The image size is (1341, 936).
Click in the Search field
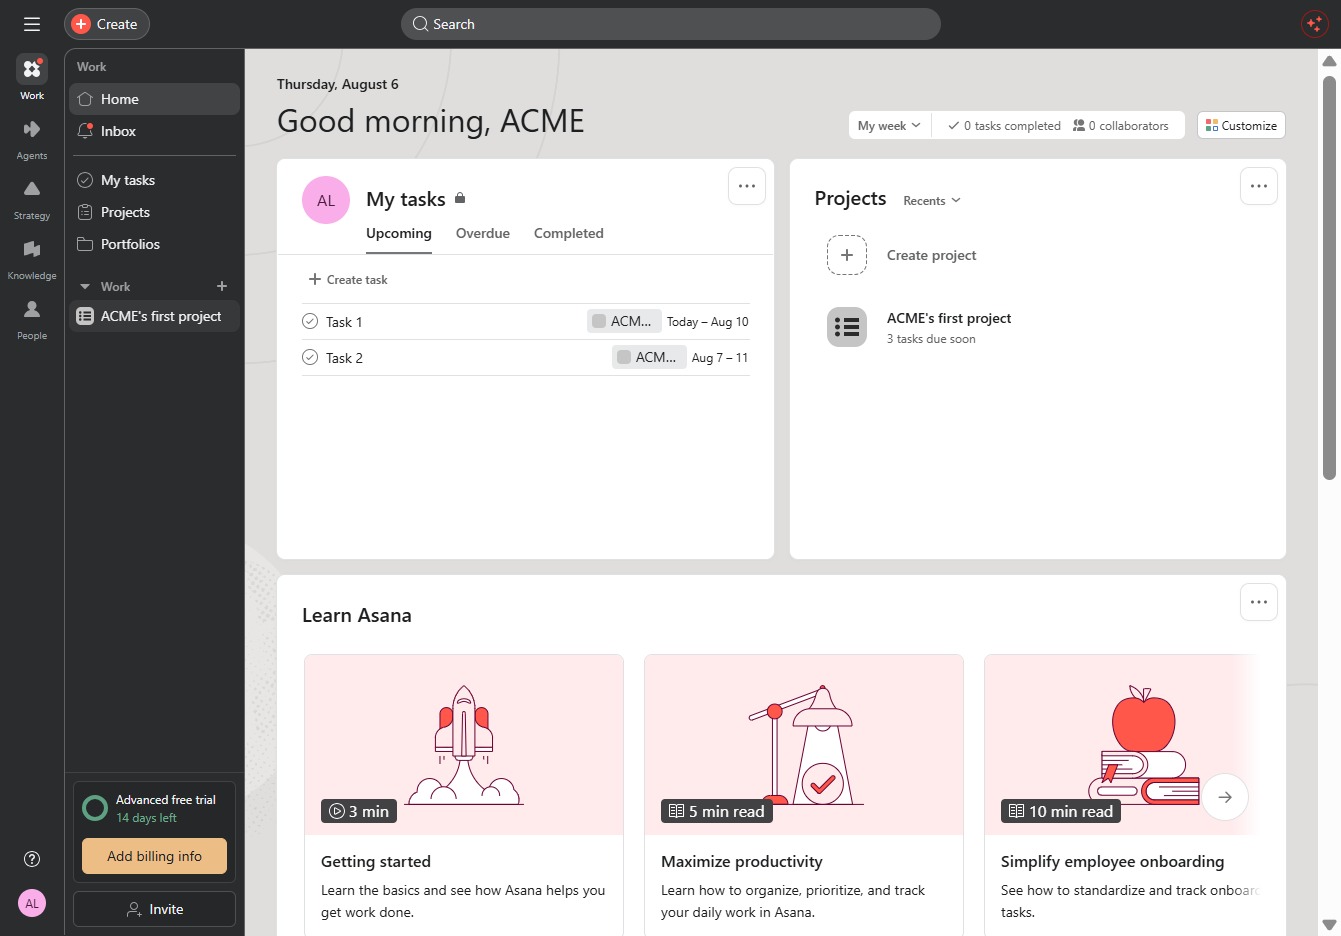click(671, 24)
